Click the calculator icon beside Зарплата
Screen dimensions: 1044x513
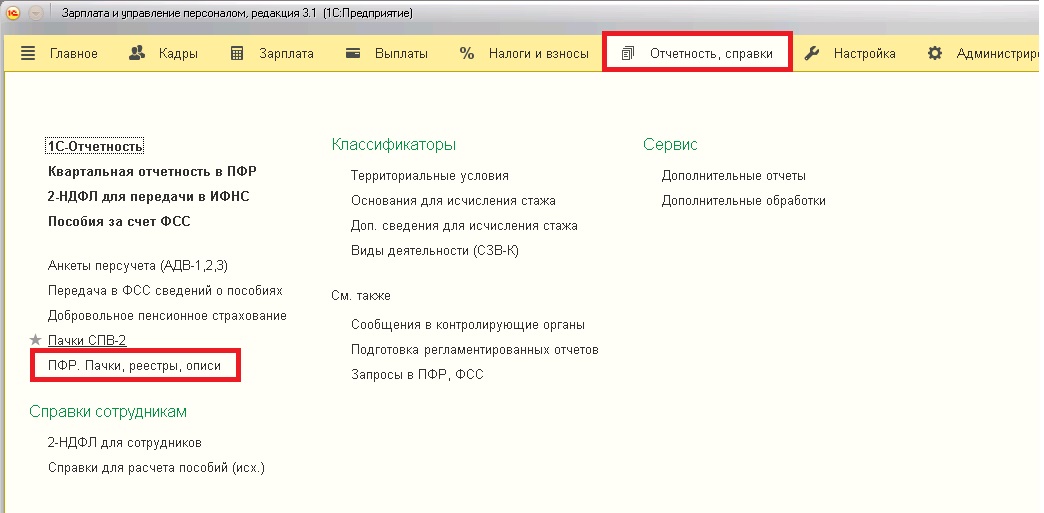237,54
